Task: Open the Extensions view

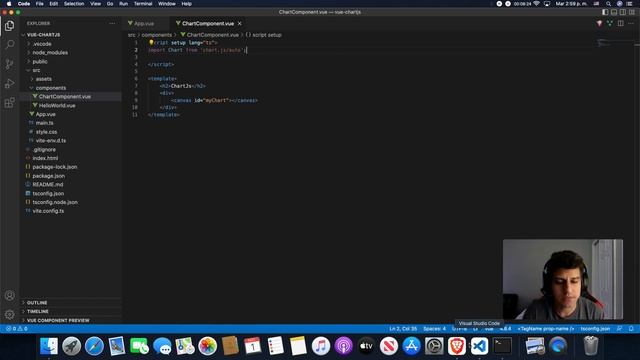Action: click(9, 103)
